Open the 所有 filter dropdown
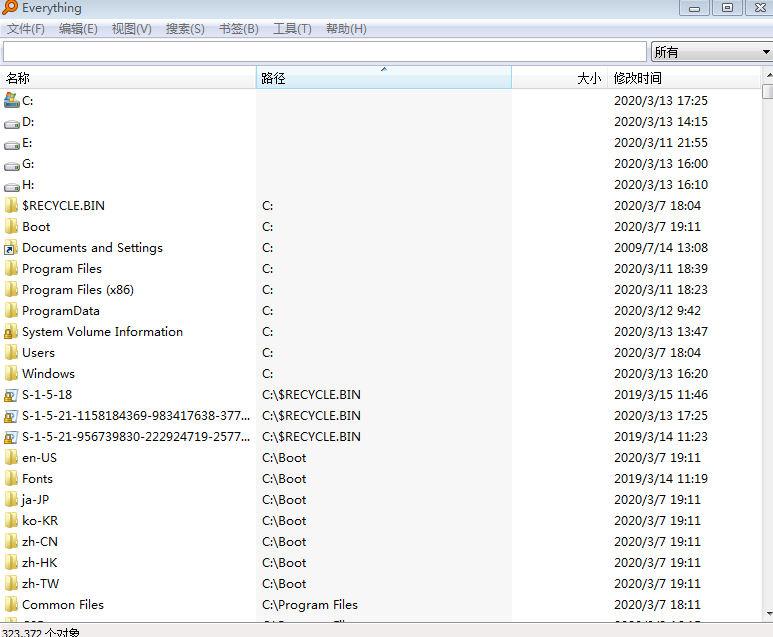Screen dimensions: 773x637 point(711,52)
